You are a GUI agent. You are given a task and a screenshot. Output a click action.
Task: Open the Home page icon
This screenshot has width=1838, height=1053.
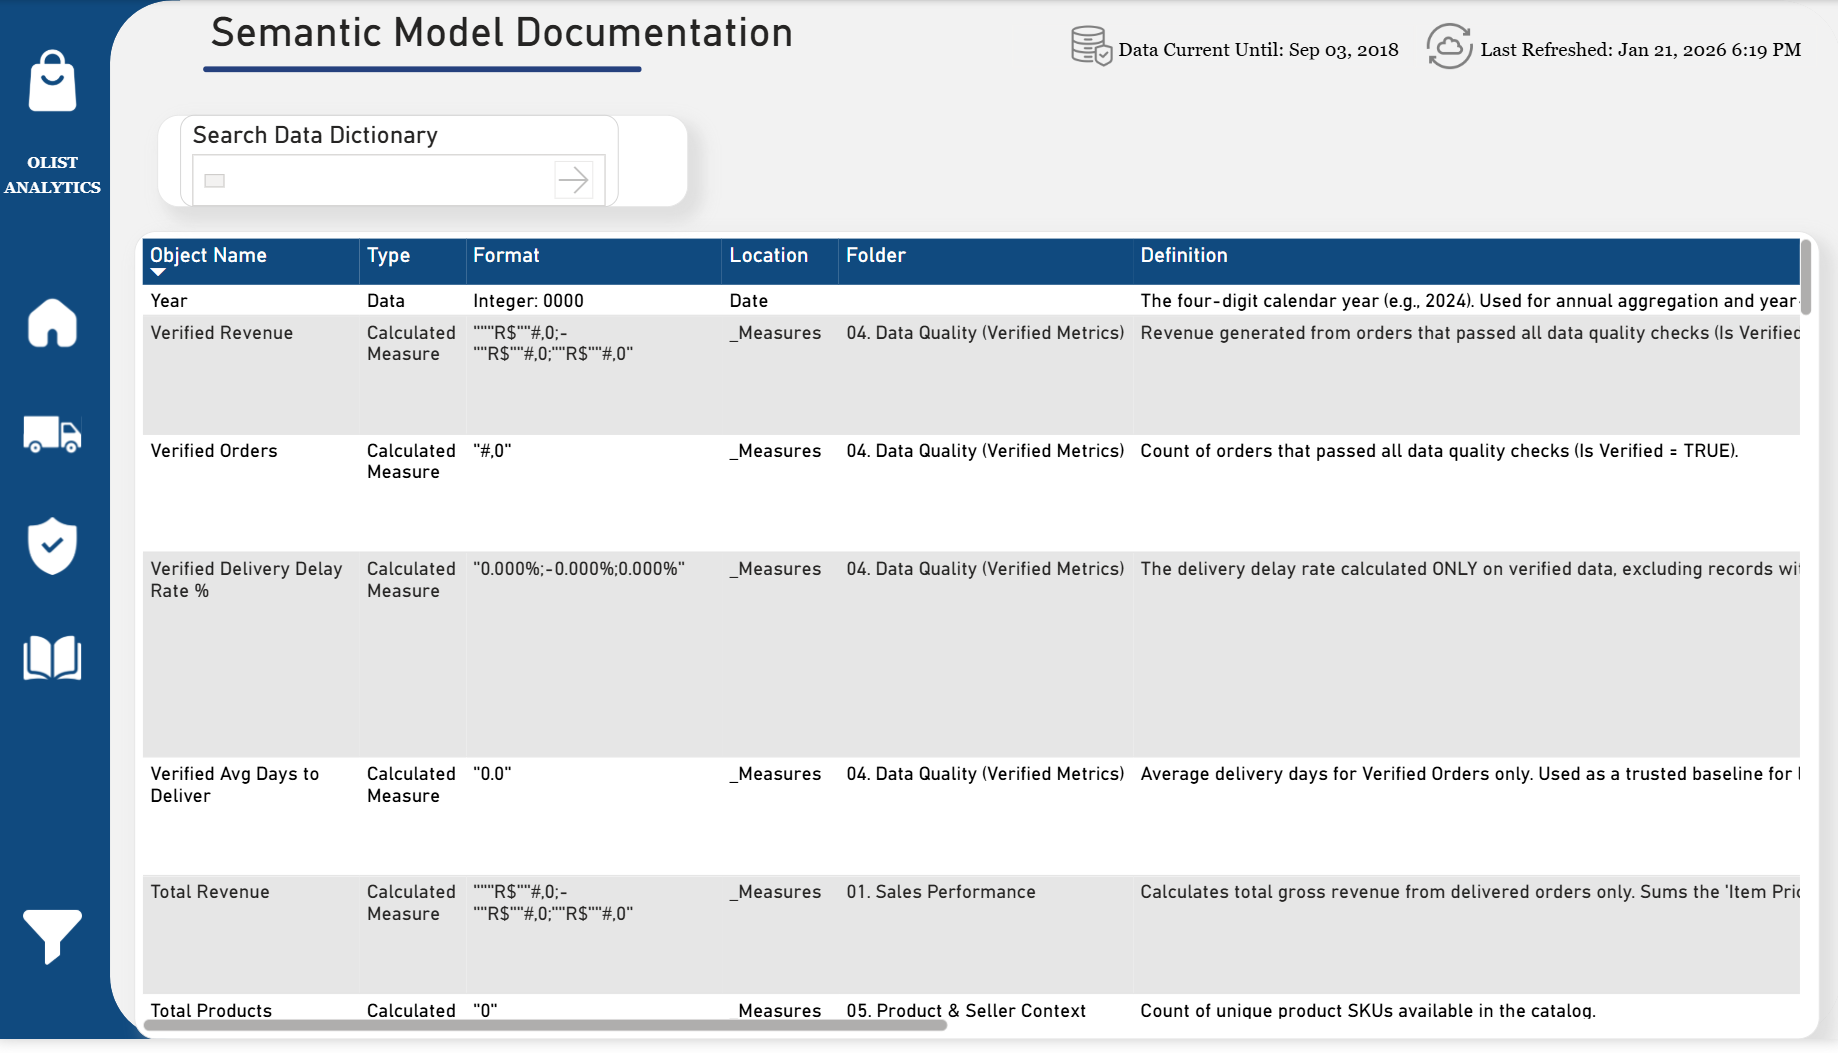(52, 323)
